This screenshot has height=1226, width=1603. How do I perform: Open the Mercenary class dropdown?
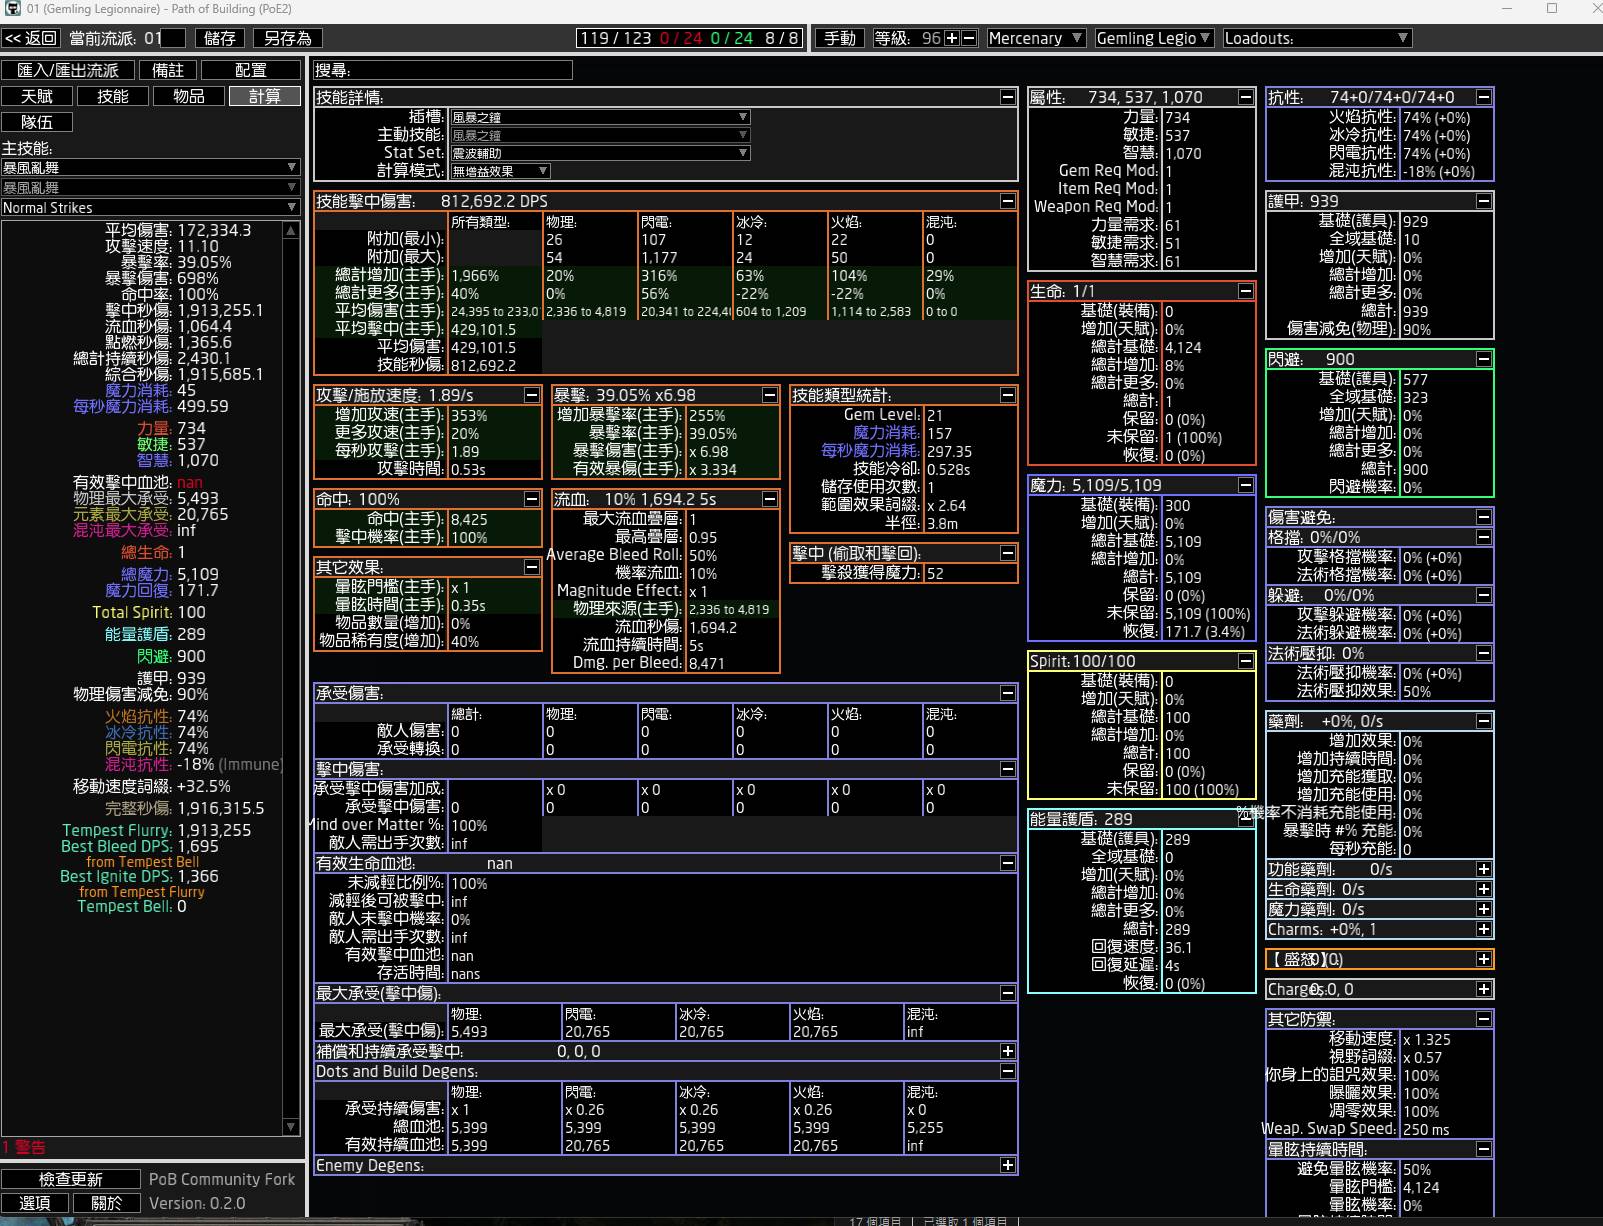(1035, 38)
